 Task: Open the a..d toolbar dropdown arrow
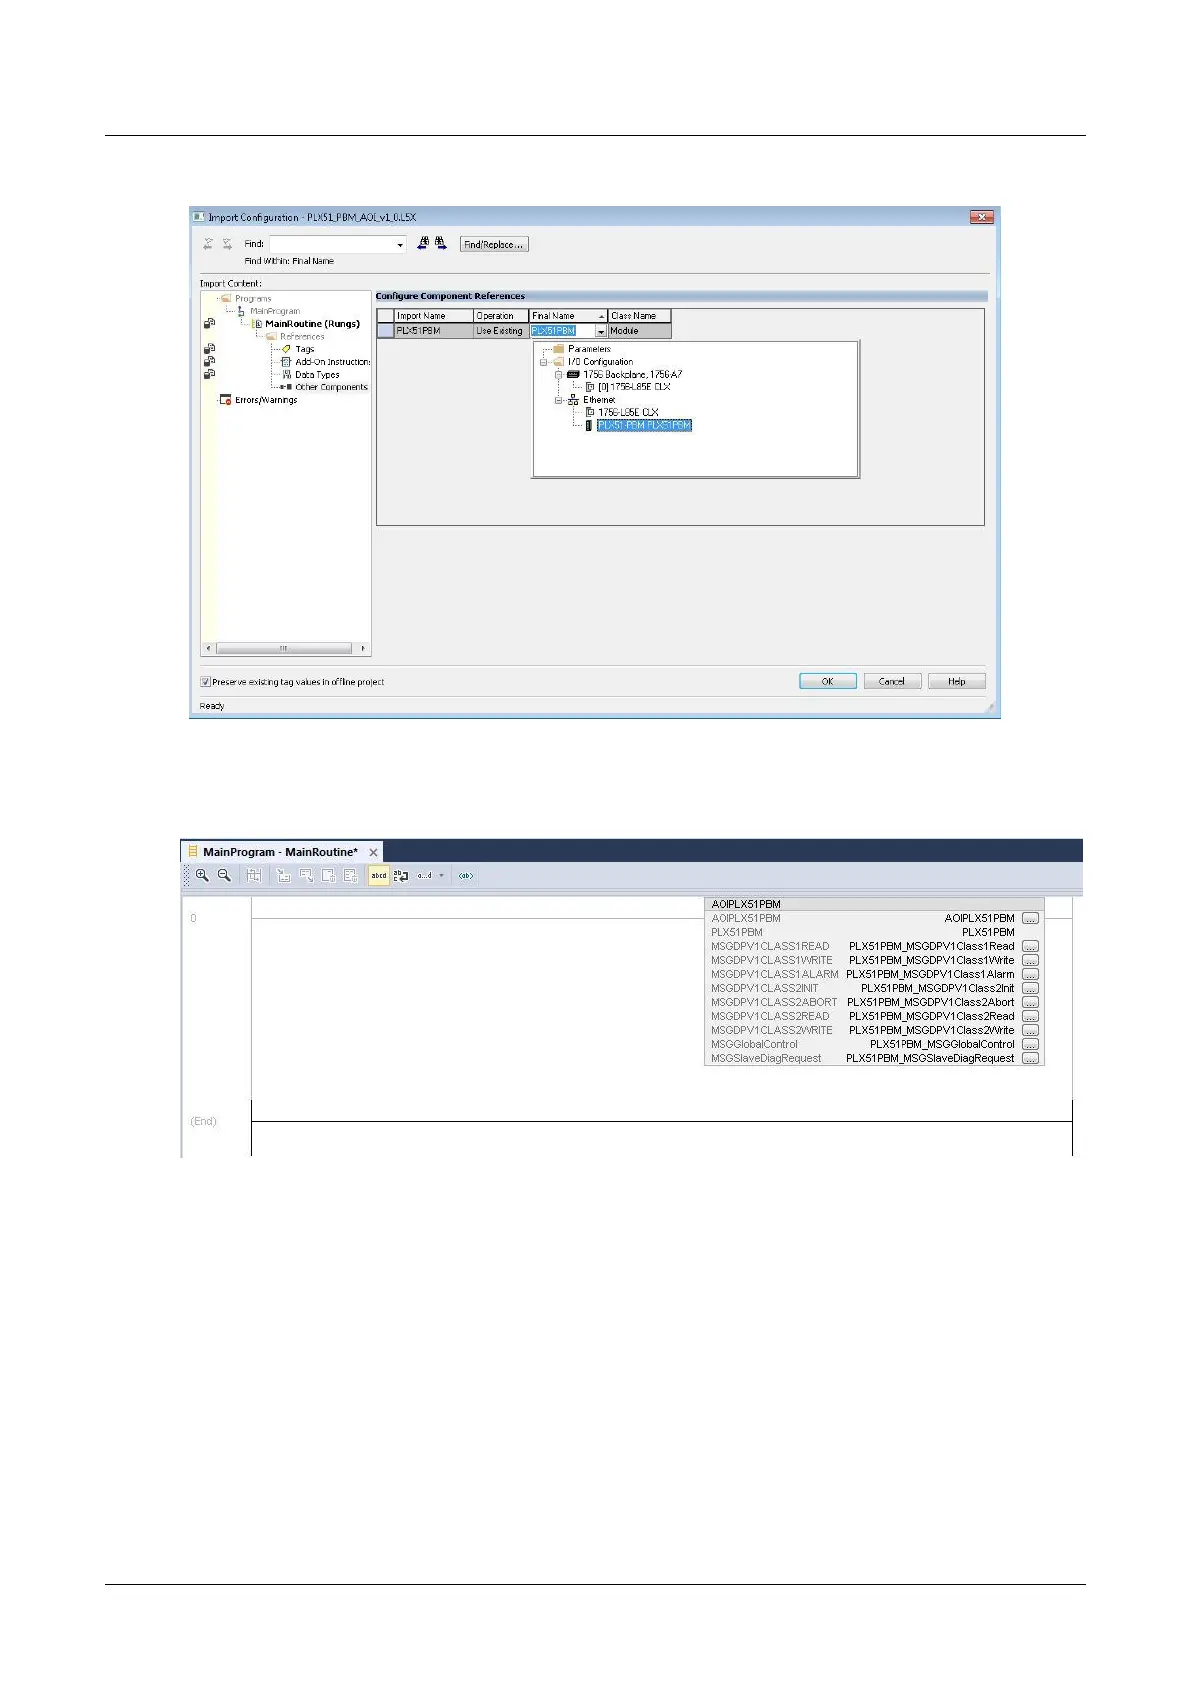(442, 875)
